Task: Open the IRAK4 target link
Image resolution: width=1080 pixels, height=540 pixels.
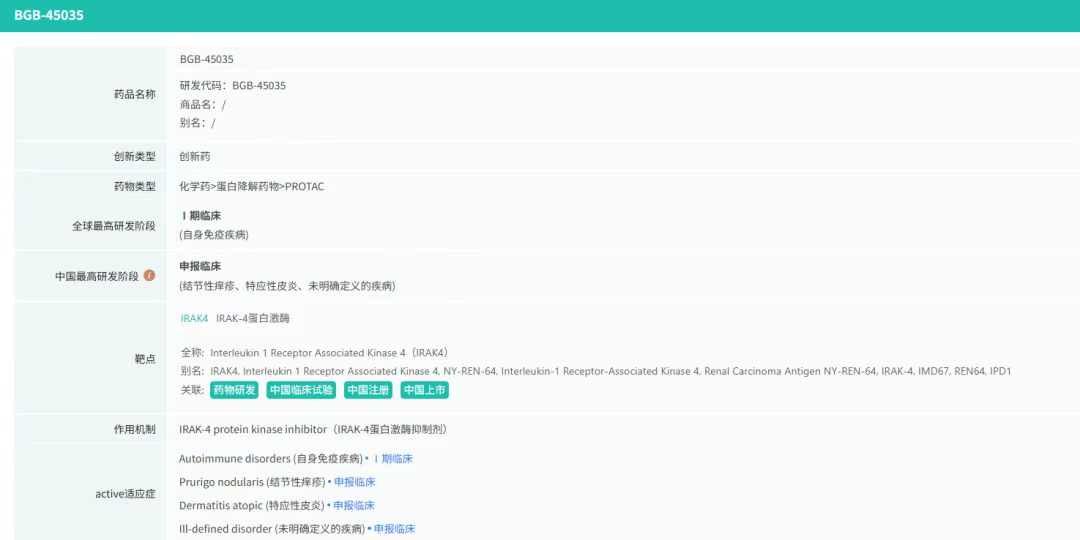Action: click(194, 318)
